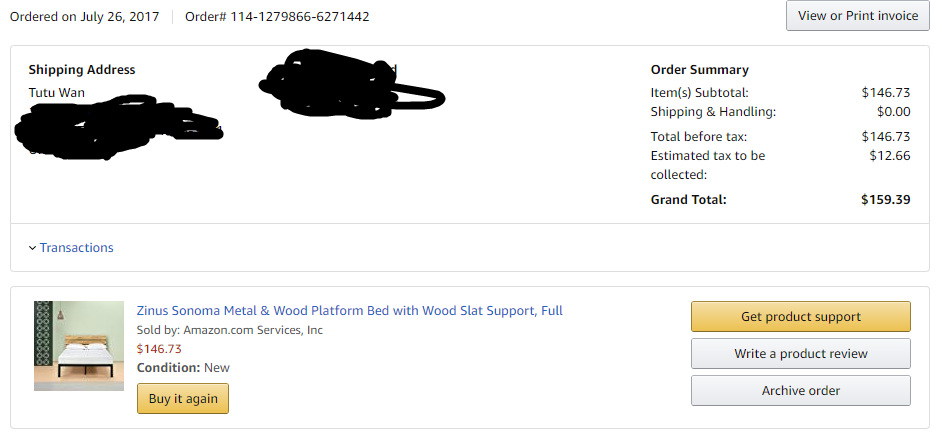Click the View or Print invoice button
The width and height of the screenshot is (942, 432).
857,16
